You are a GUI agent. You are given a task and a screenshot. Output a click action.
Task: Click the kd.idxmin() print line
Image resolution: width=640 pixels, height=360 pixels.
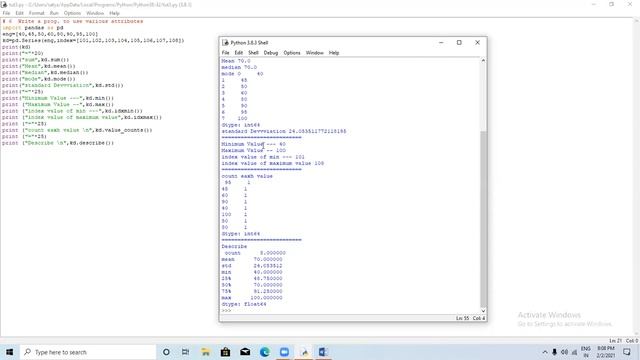pos(72,111)
